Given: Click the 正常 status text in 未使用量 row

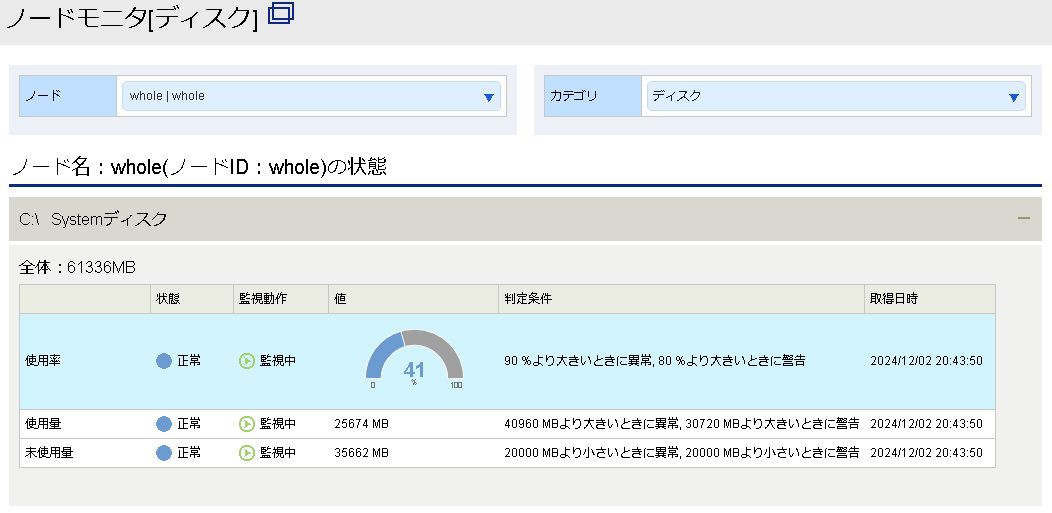Looking at the screenshot, I should pyautogui.click(x=189, y=453).
